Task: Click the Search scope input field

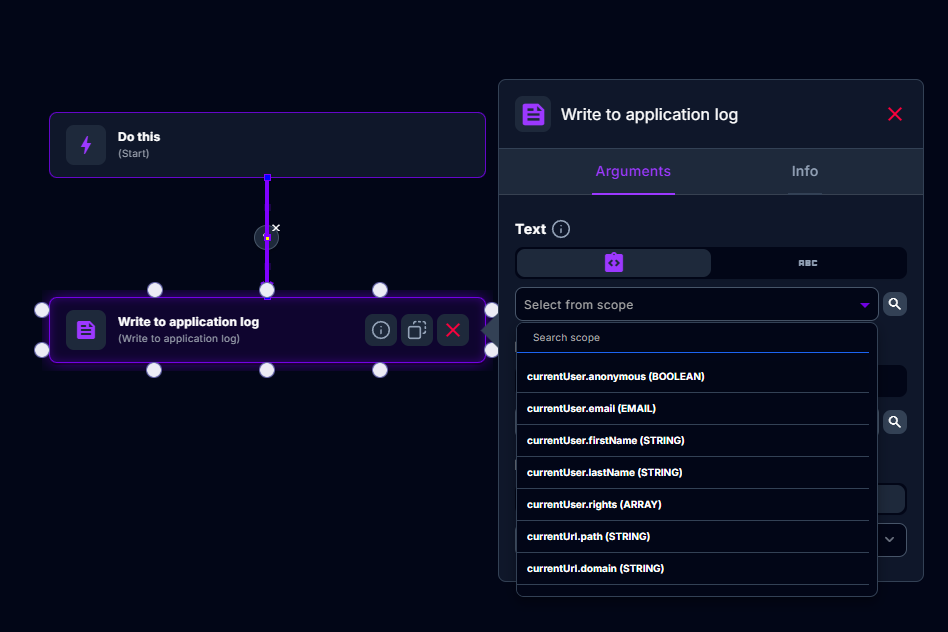Action: coord(695,338)
